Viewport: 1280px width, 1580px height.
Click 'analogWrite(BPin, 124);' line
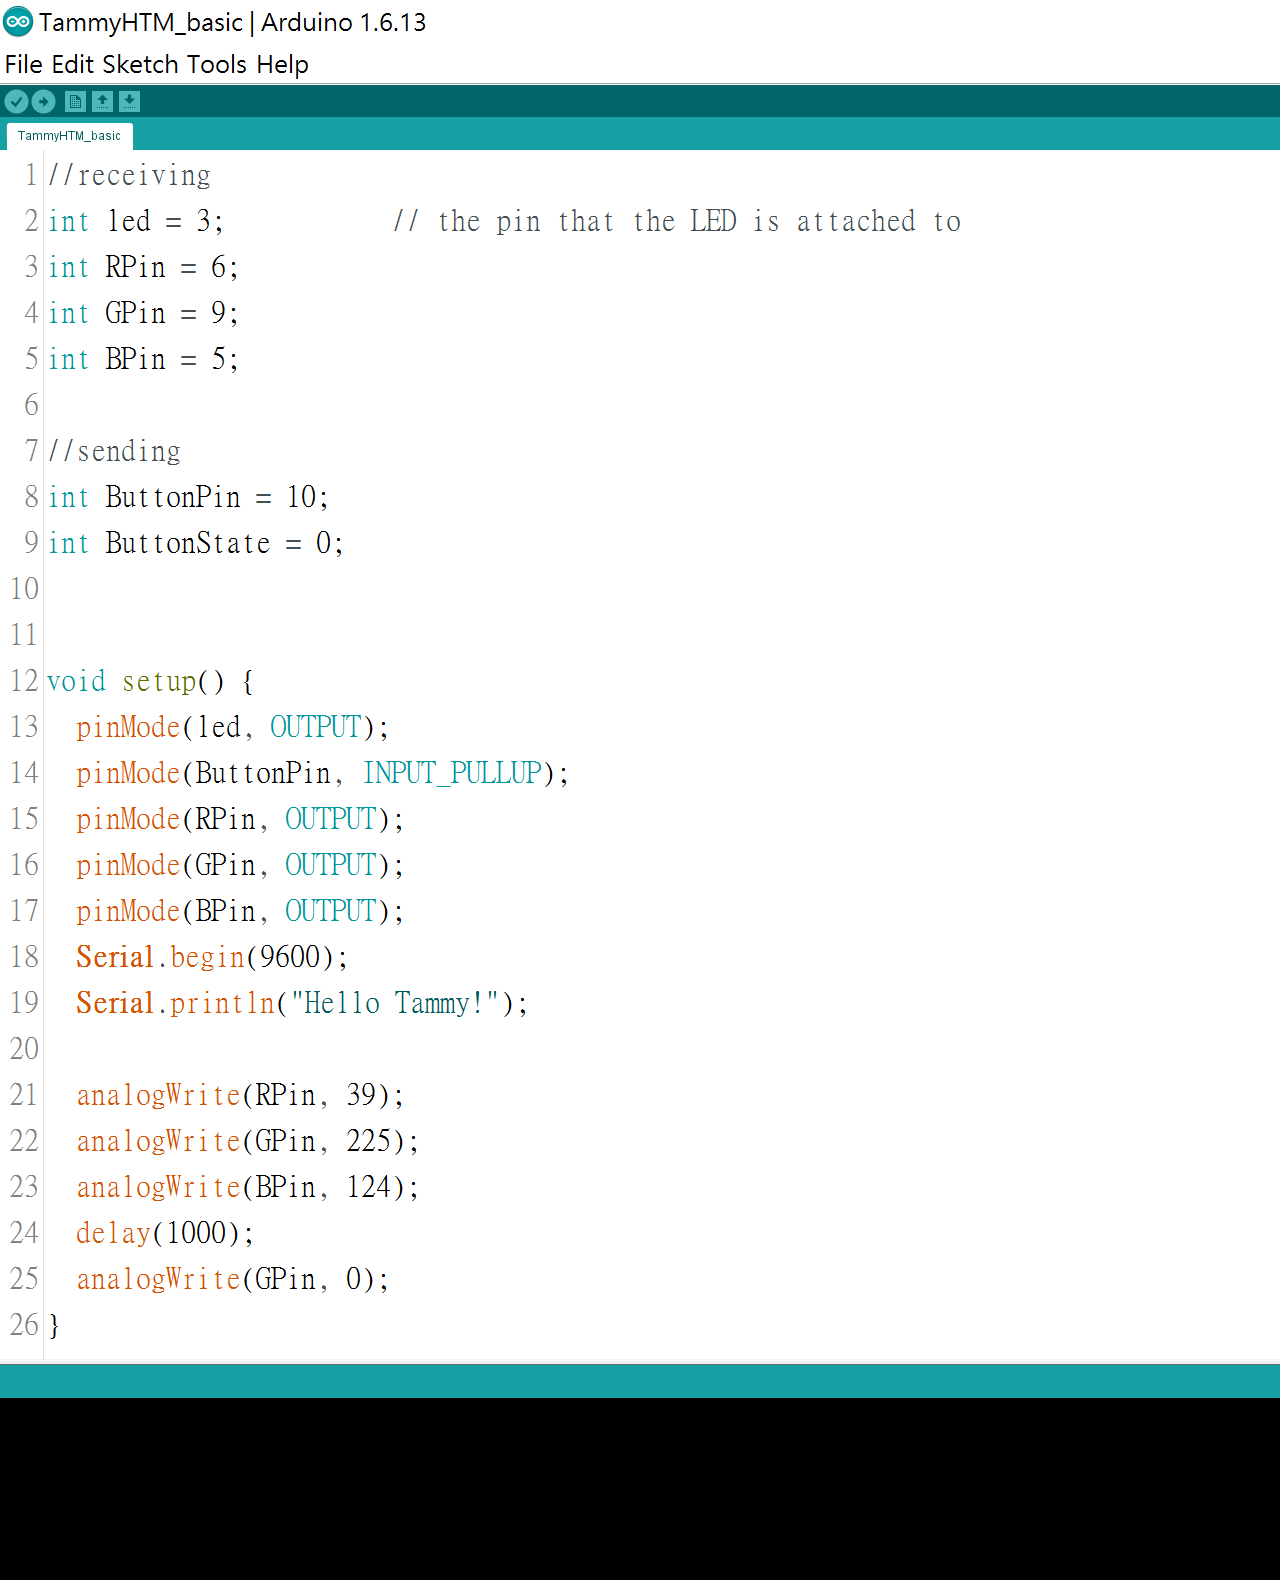coord(247,1187)
